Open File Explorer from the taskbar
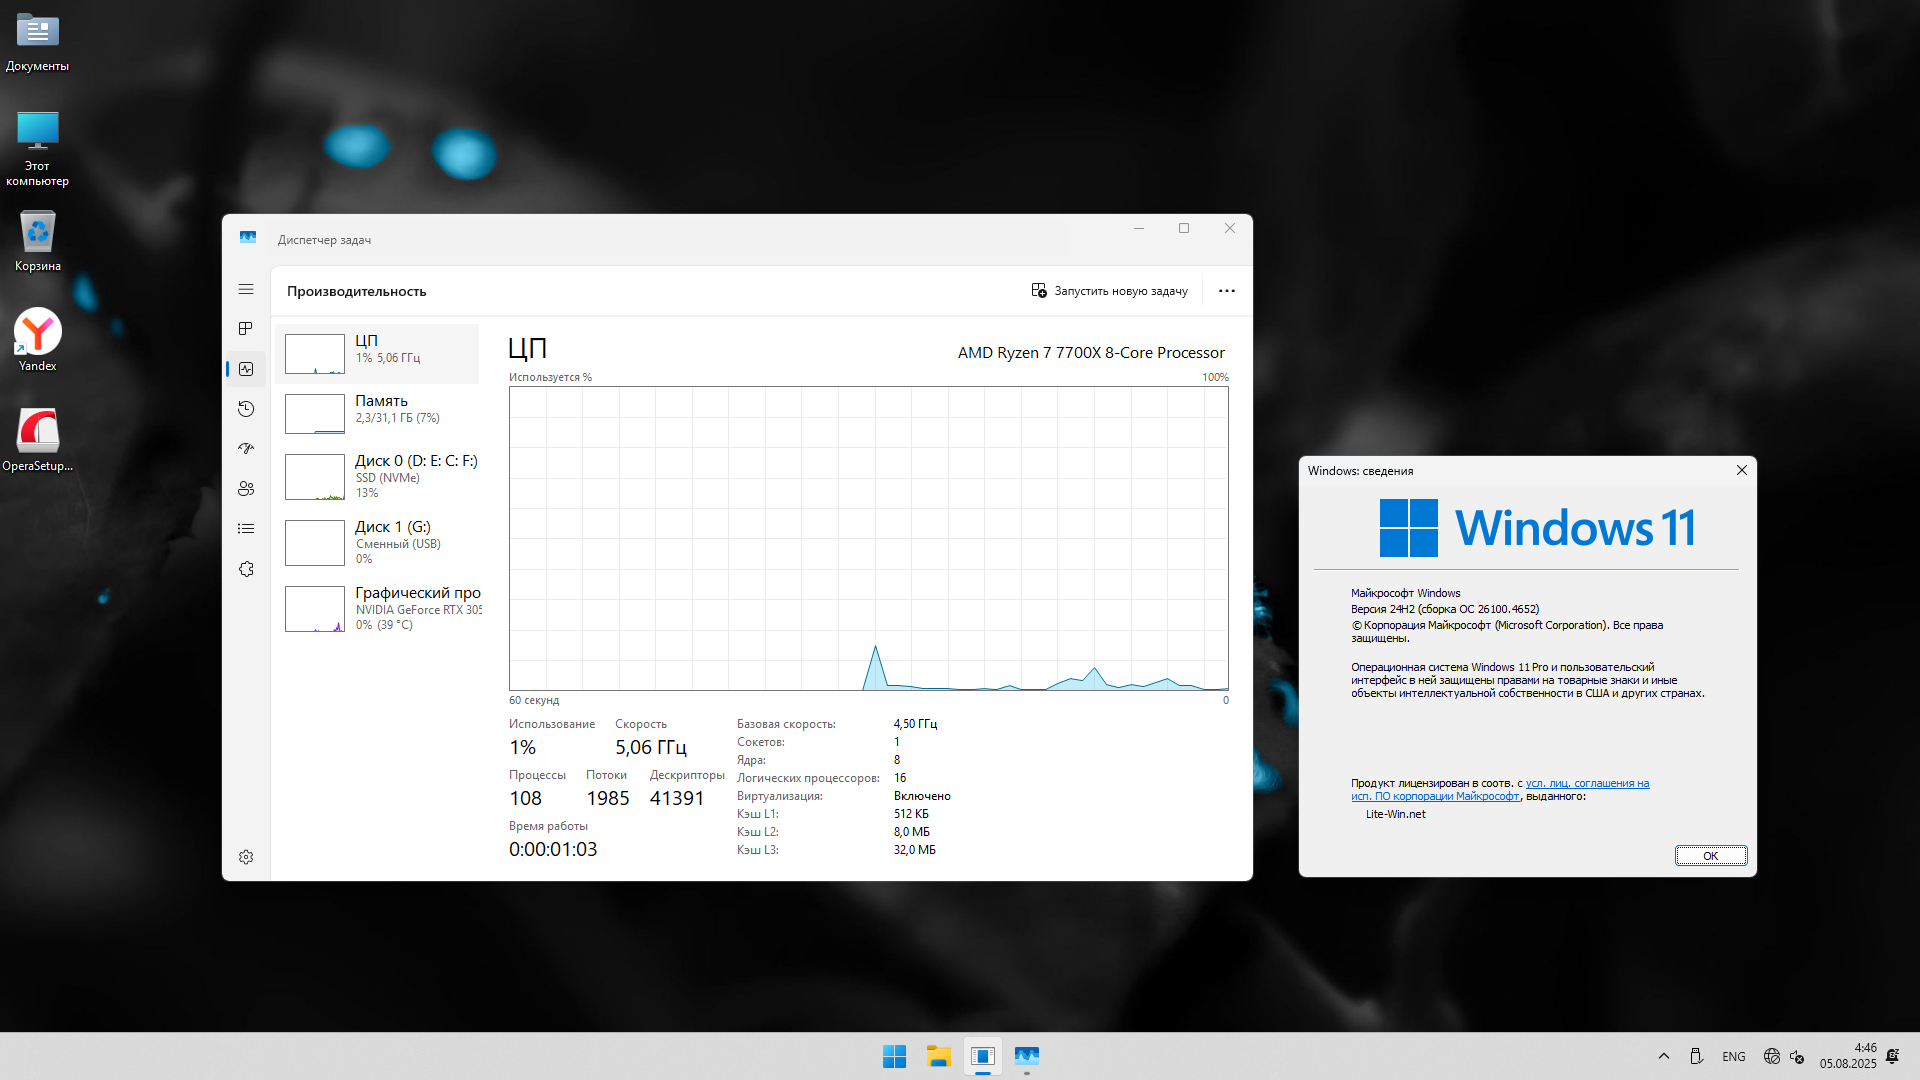The image size is (1920, 1080). click(938, 1056)
